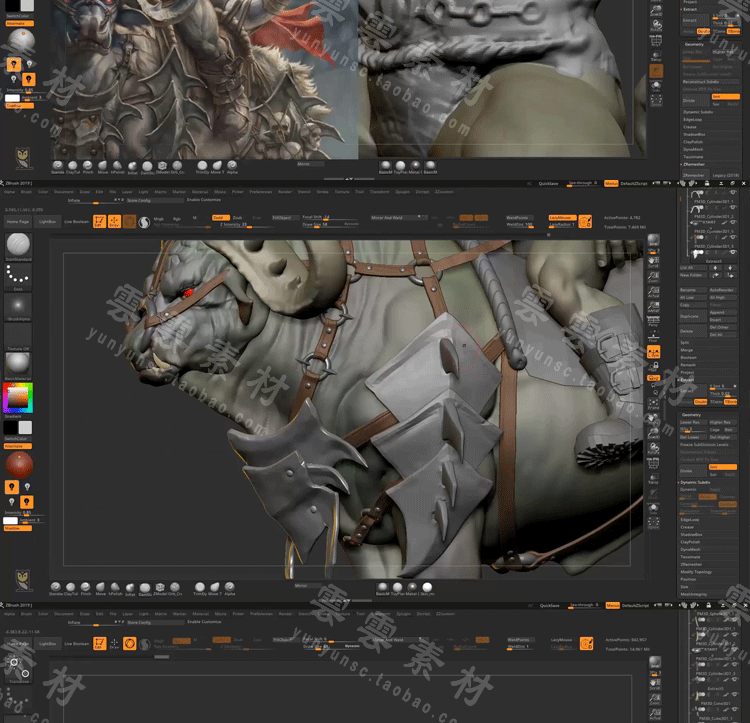This screenshot has width=750, height=723.
Task: Click Edit mode button in middle ZBrush window
Action: click(x=99, y=221)
